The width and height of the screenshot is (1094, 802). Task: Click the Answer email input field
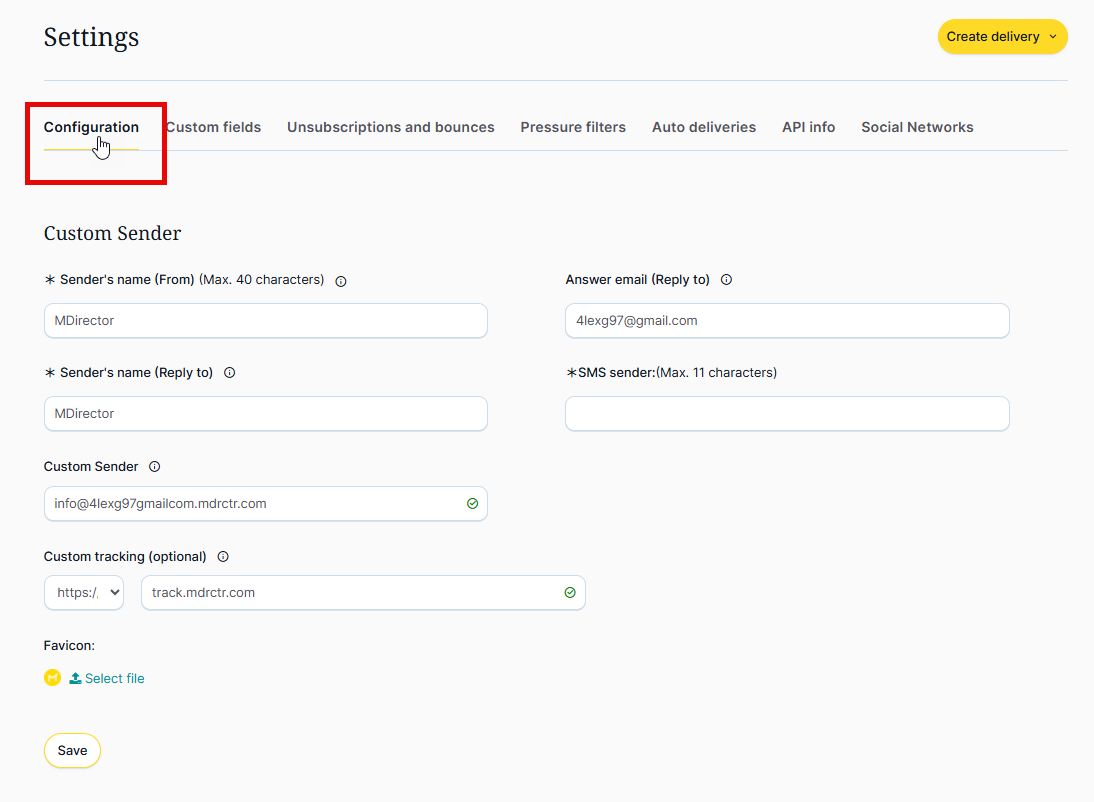tap(787, 321)
